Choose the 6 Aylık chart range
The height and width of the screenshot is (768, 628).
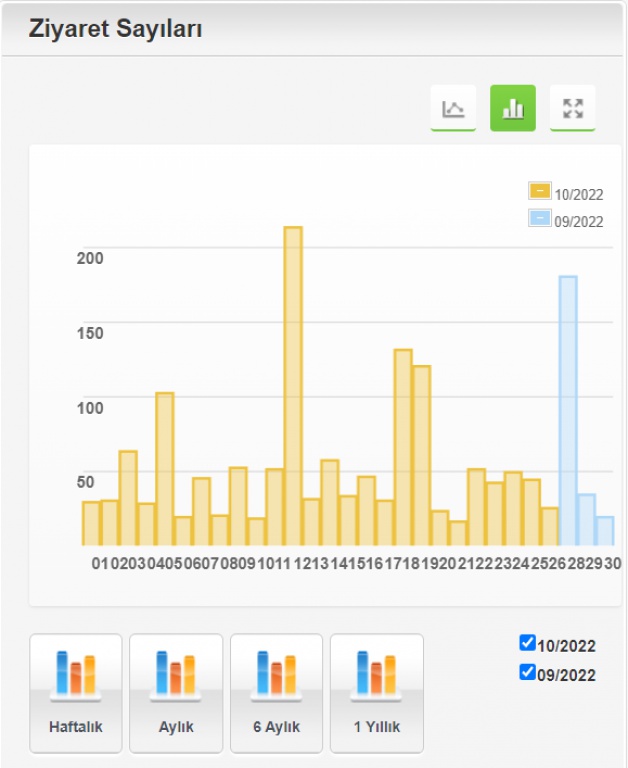[276, 692]
